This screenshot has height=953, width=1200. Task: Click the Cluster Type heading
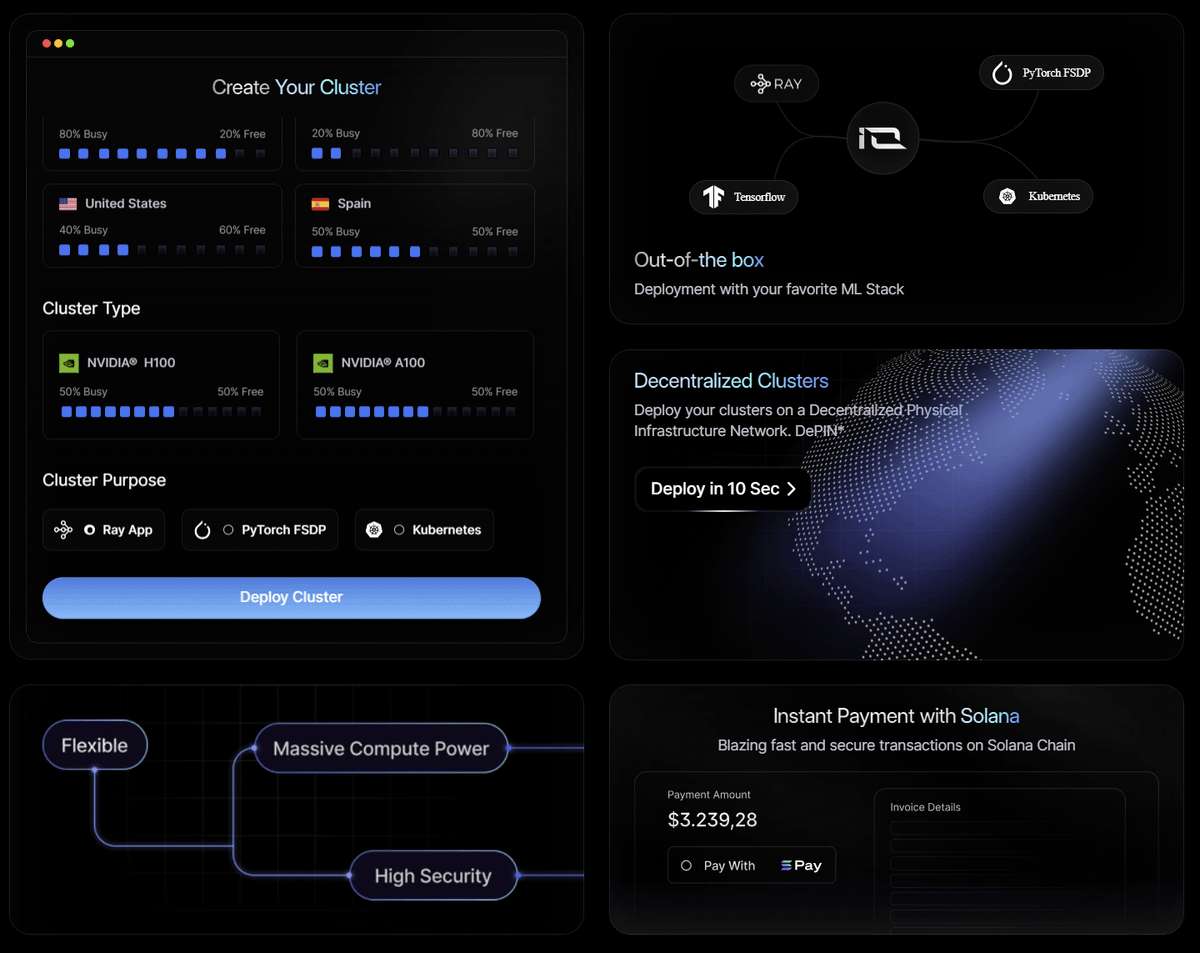point(91,308)
